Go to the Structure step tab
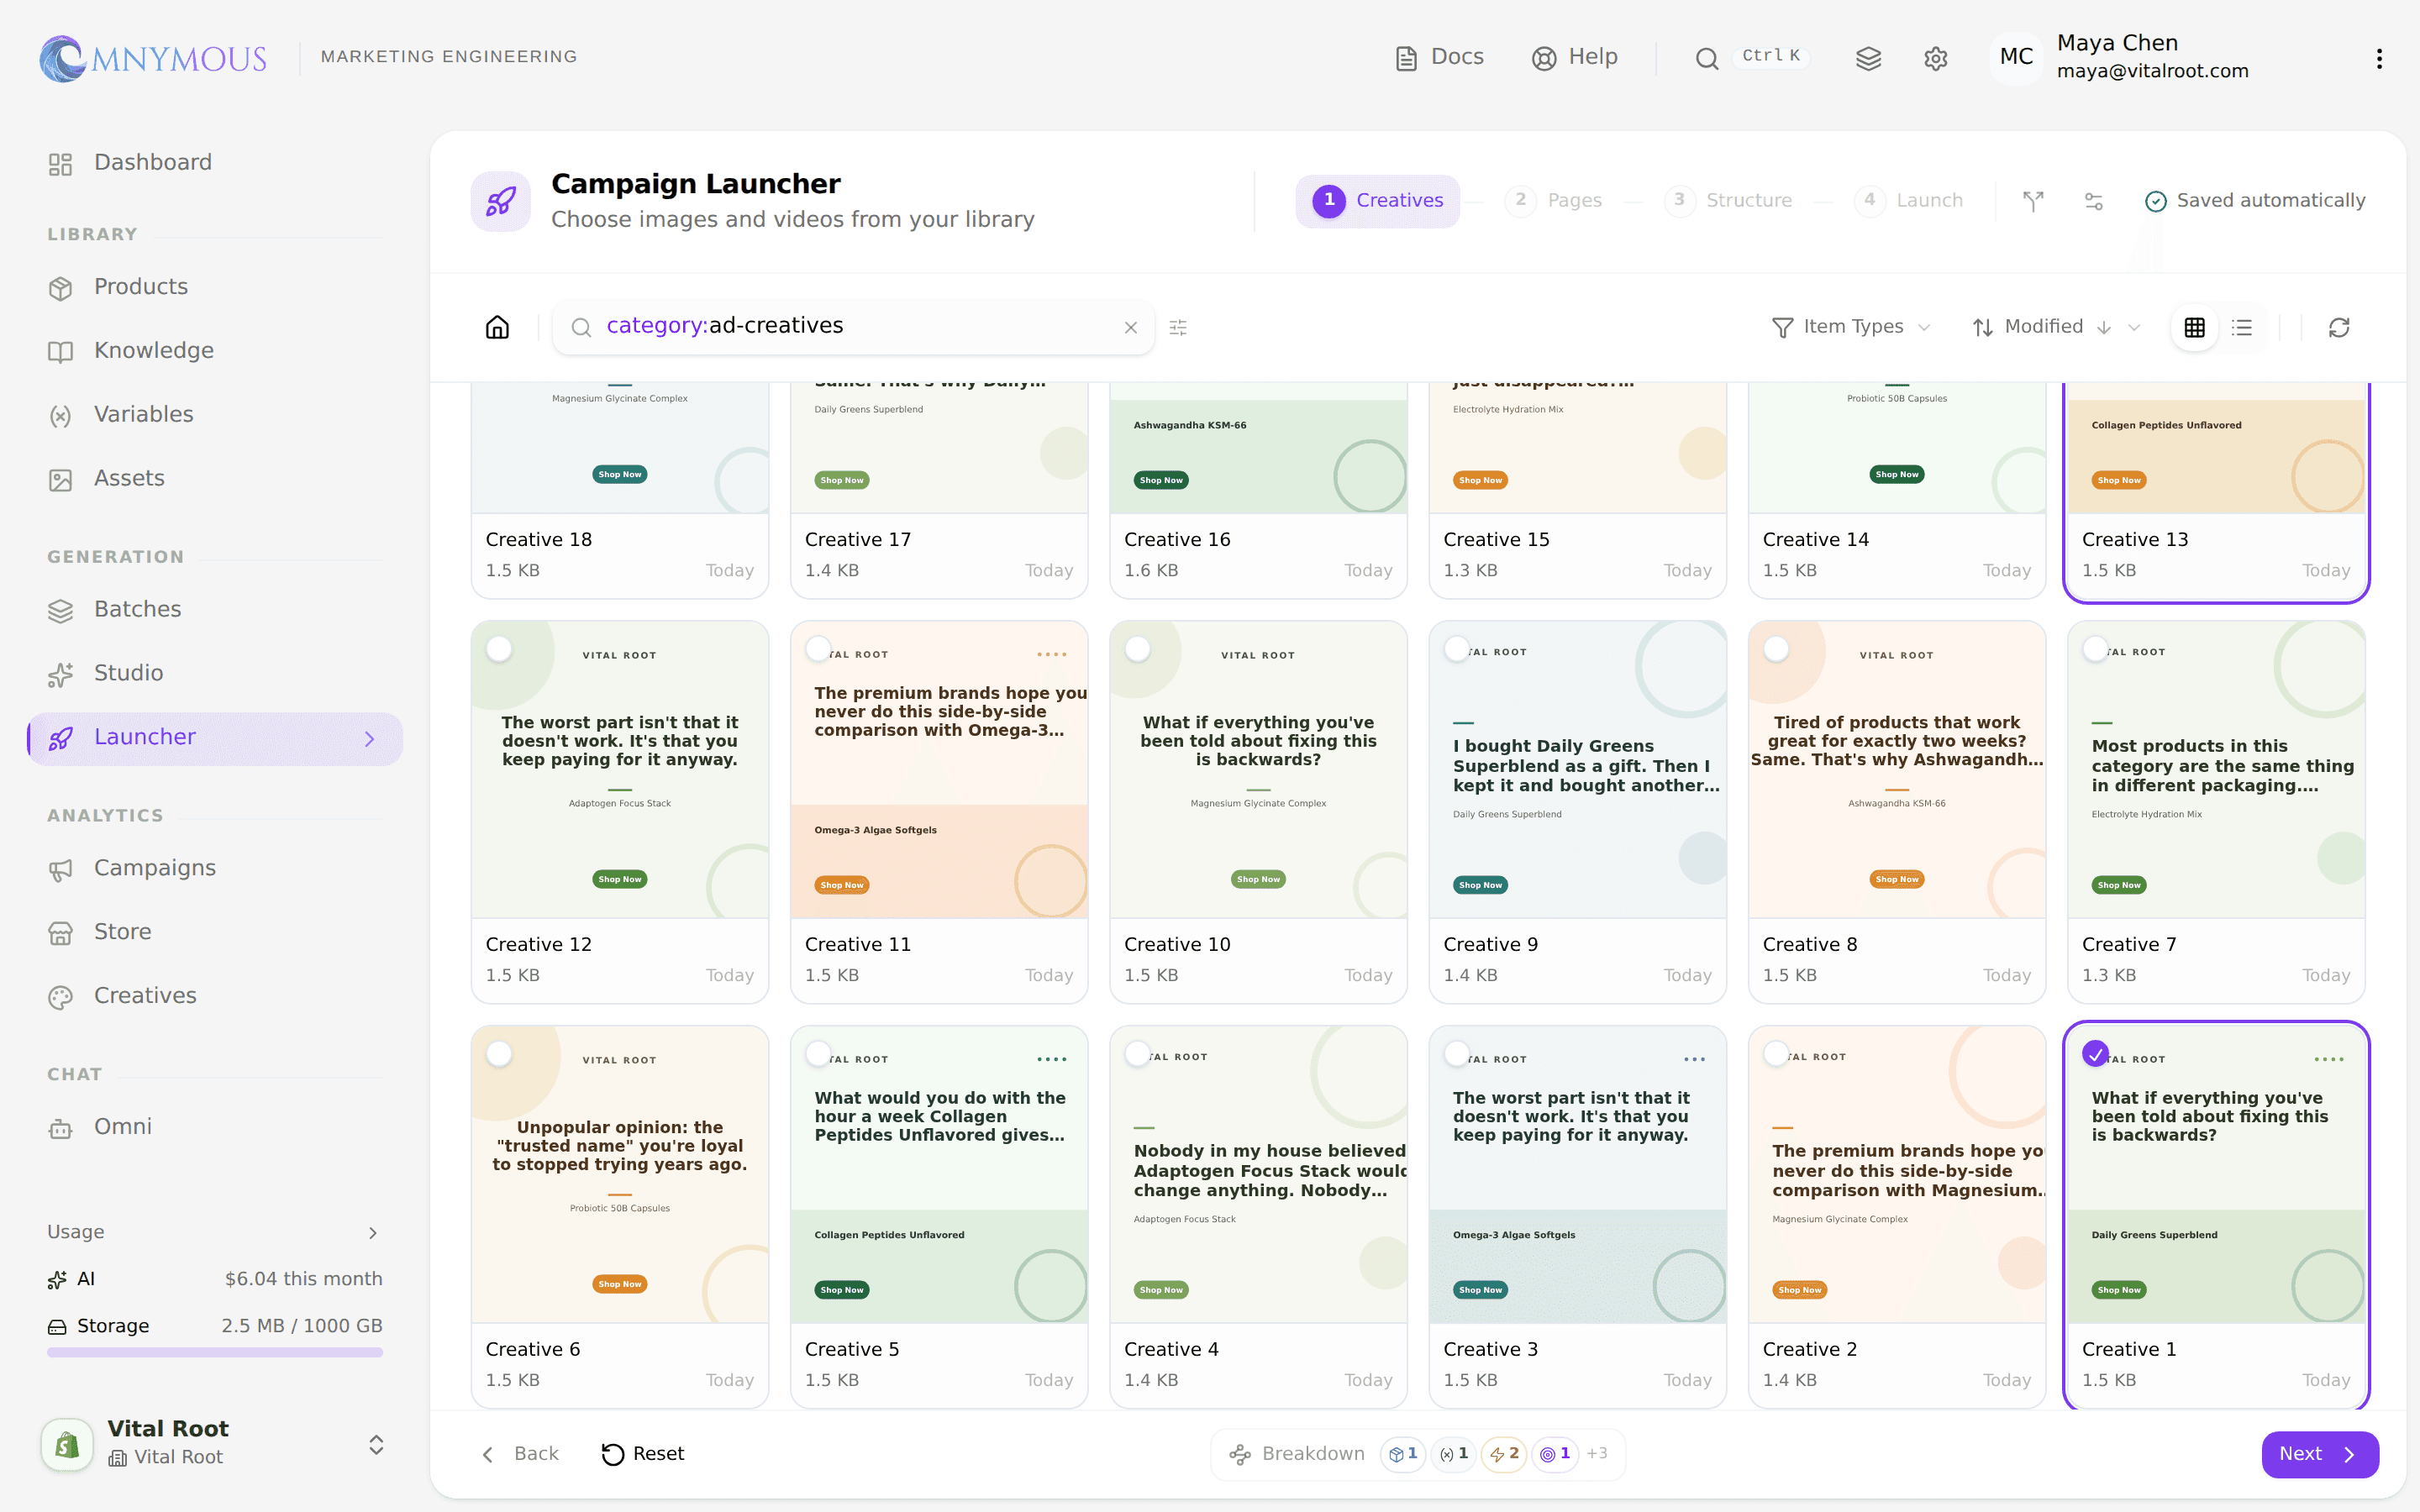Image resolution: width=2420 pixels, height=1512 pixels. click(1729, 200)
